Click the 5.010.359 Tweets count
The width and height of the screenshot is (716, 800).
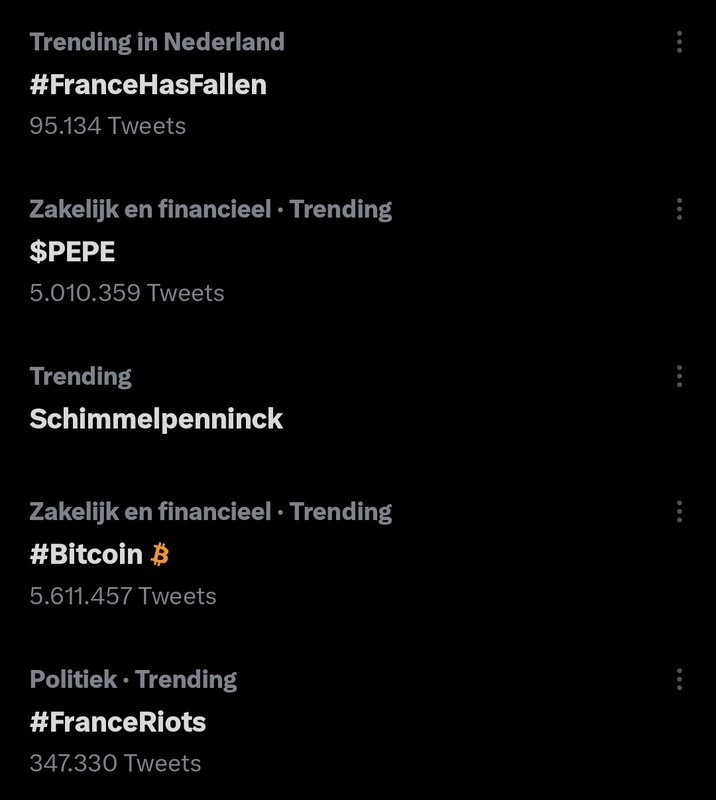127,293
